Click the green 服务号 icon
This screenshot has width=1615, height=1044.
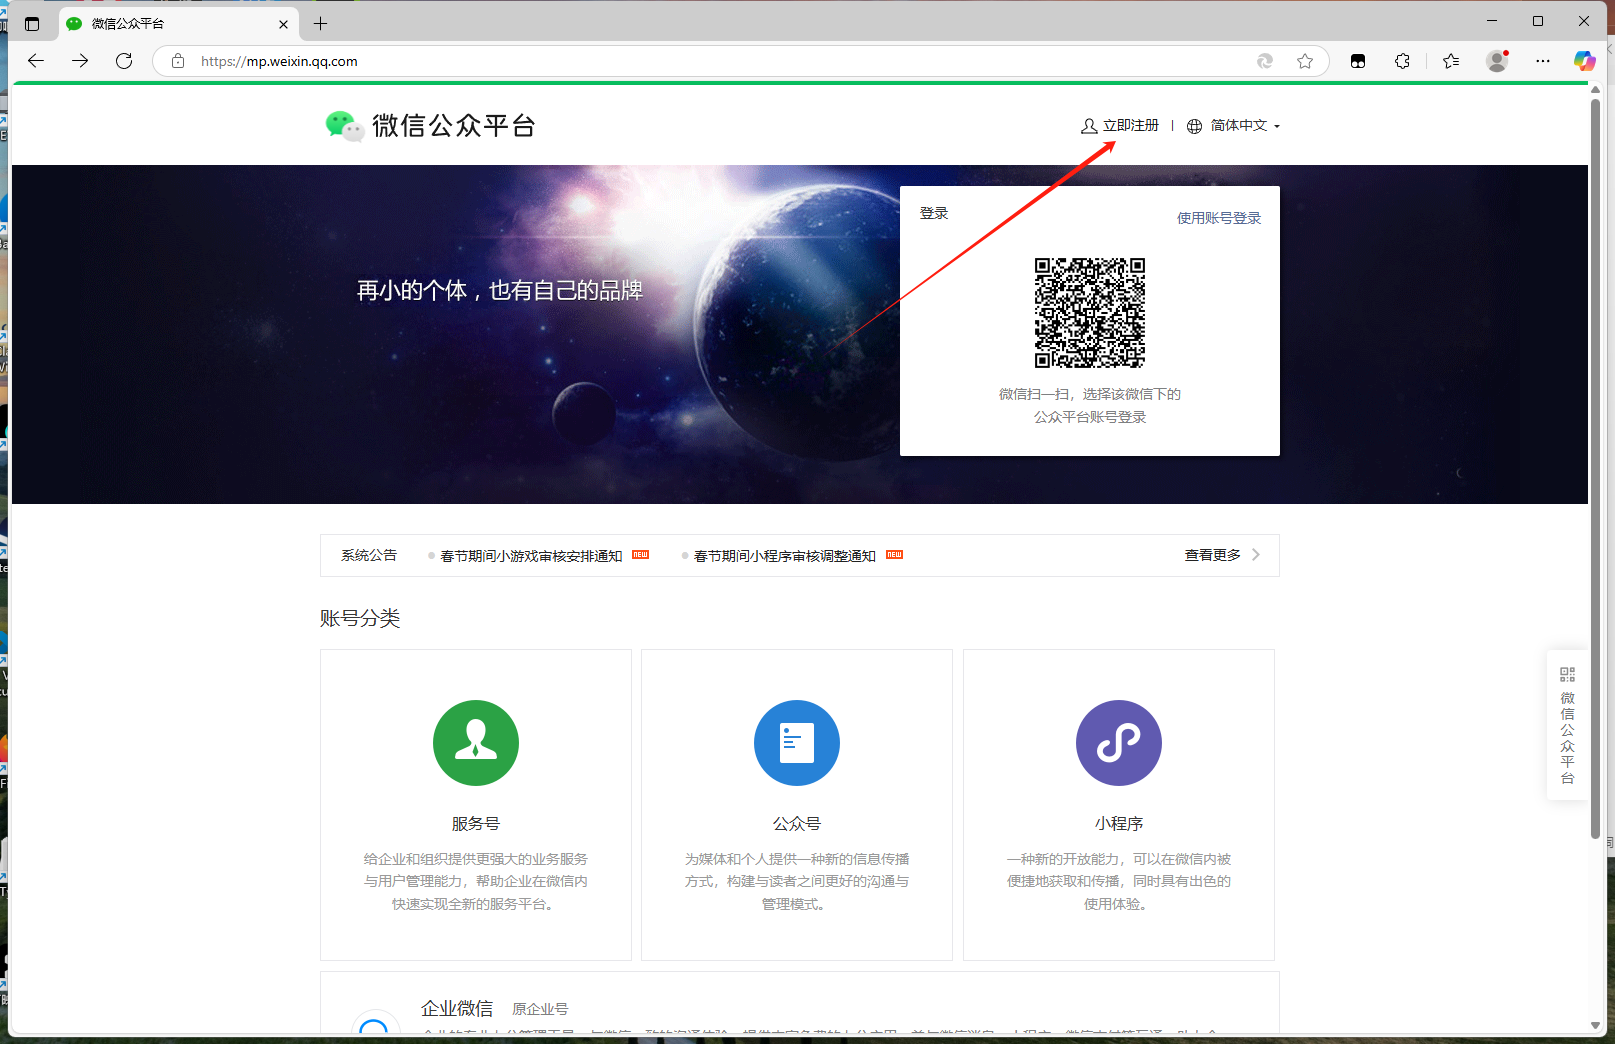pos(476,743)
